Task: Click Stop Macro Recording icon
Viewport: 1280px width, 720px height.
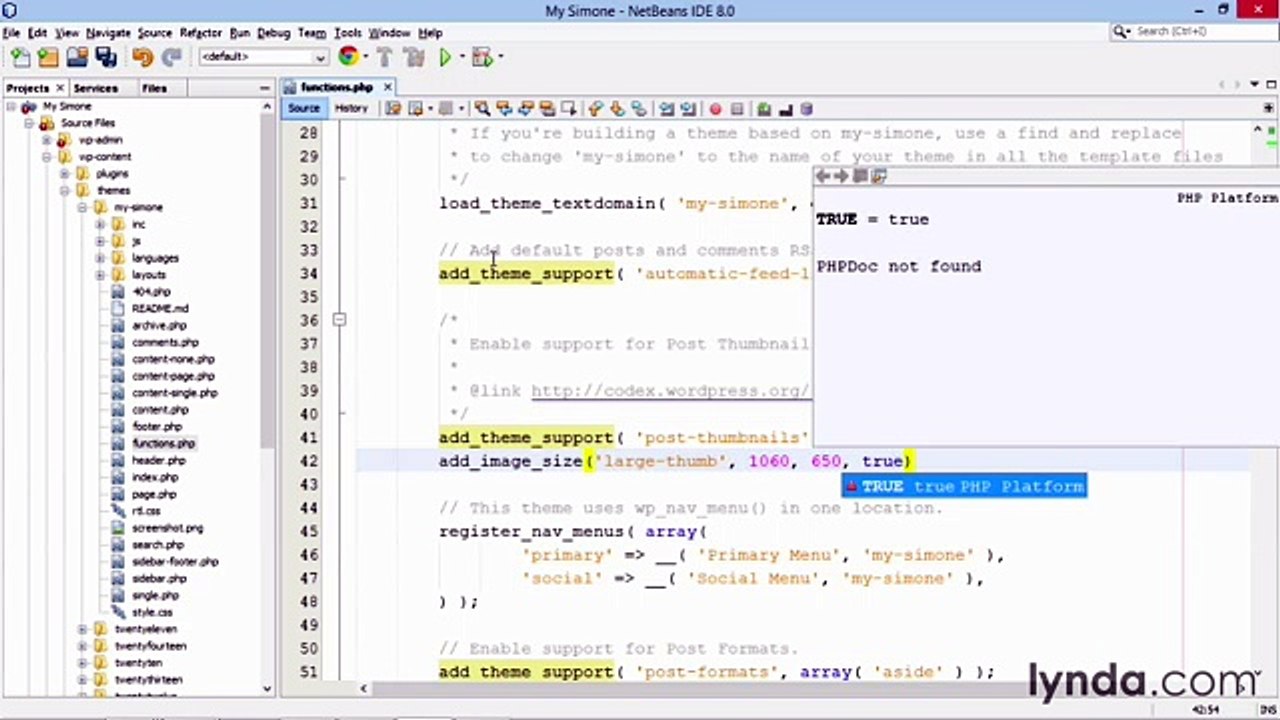Action: (x=737, y=108)
